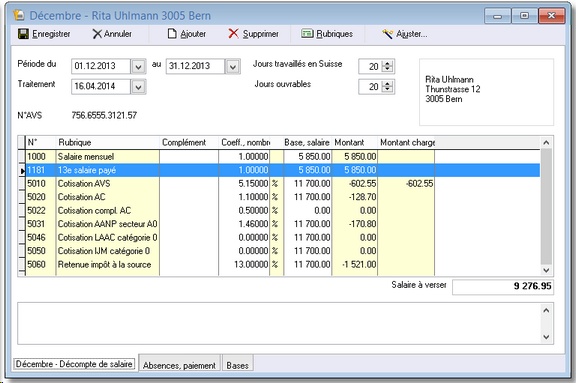The image size is (576, 383).
Task: Click the table scrollbar down arrow
Action: 546,270
